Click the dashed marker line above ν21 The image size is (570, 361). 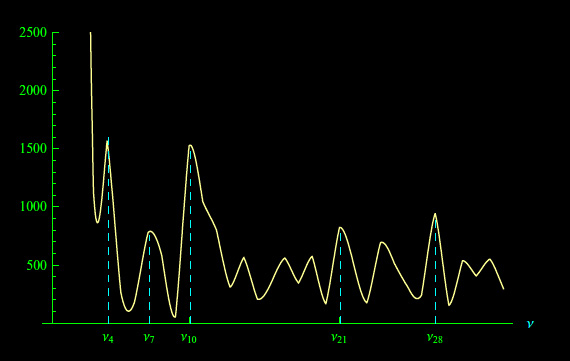[x=340, y=277]
